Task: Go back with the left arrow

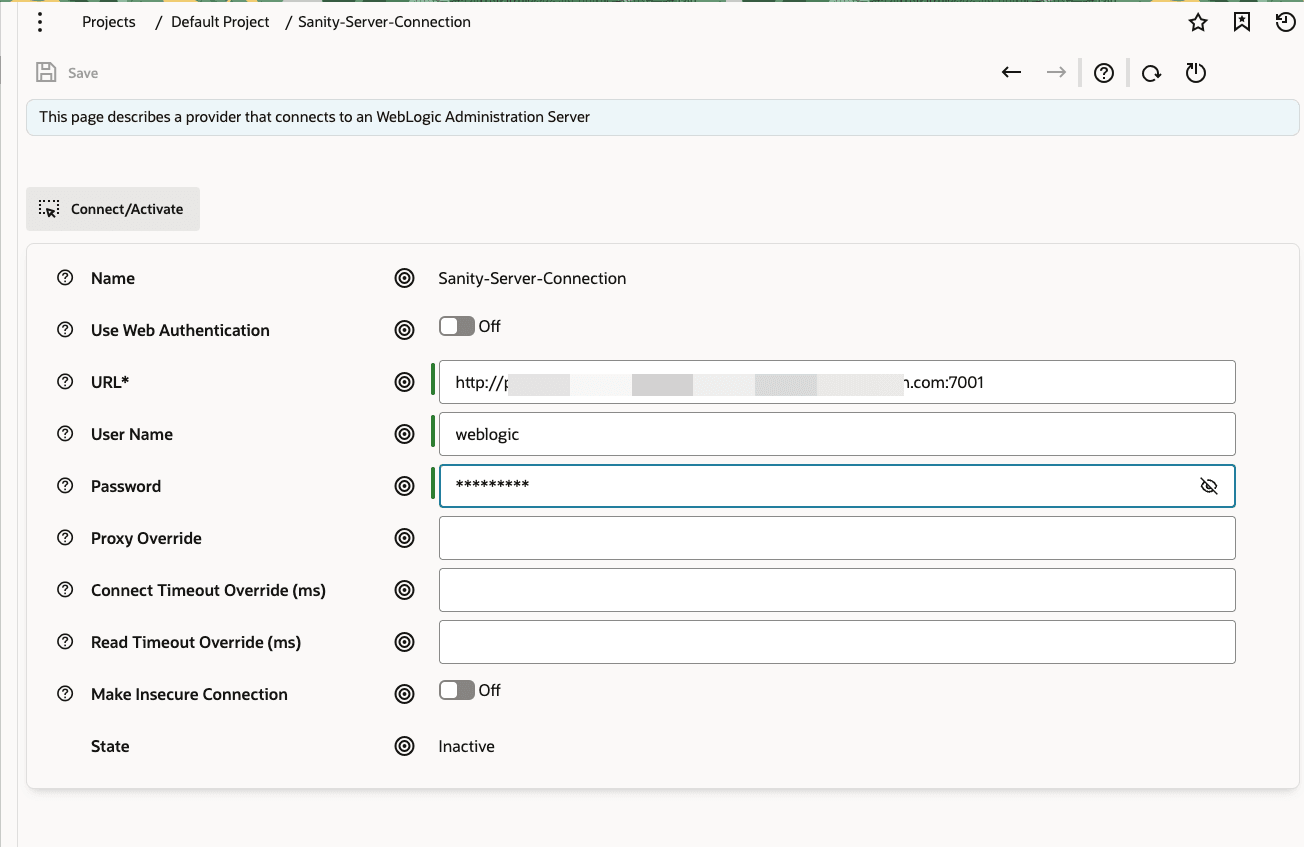Action: pos(1011,72)
